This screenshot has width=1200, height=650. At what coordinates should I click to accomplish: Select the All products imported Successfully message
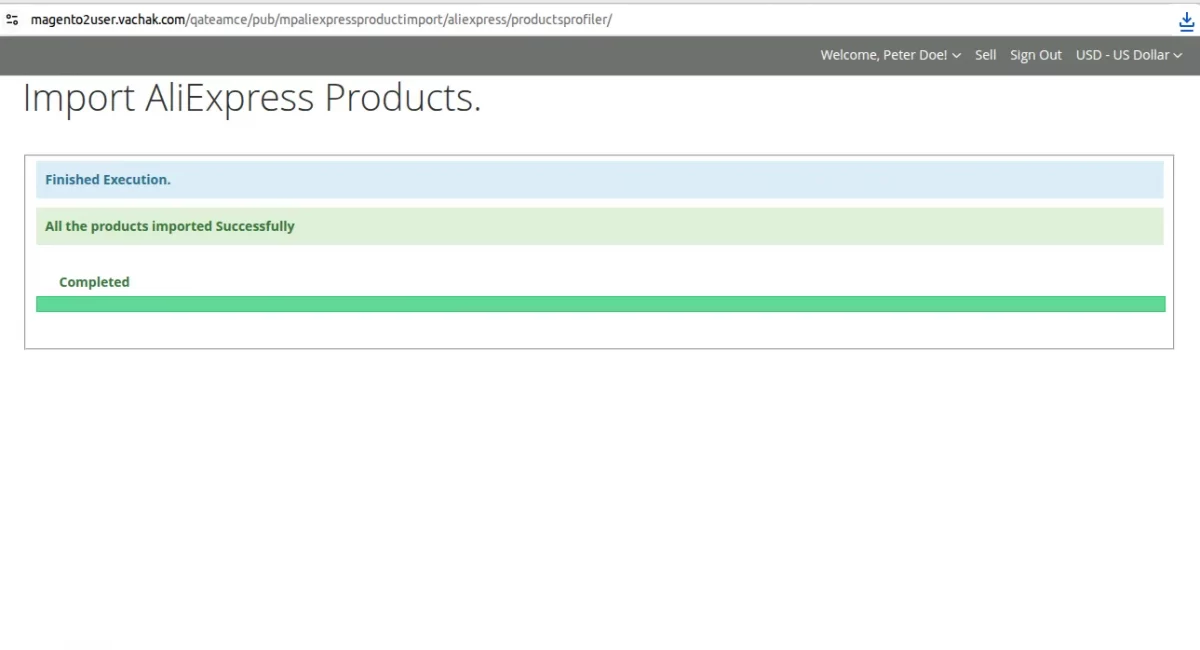pos(600,226)
